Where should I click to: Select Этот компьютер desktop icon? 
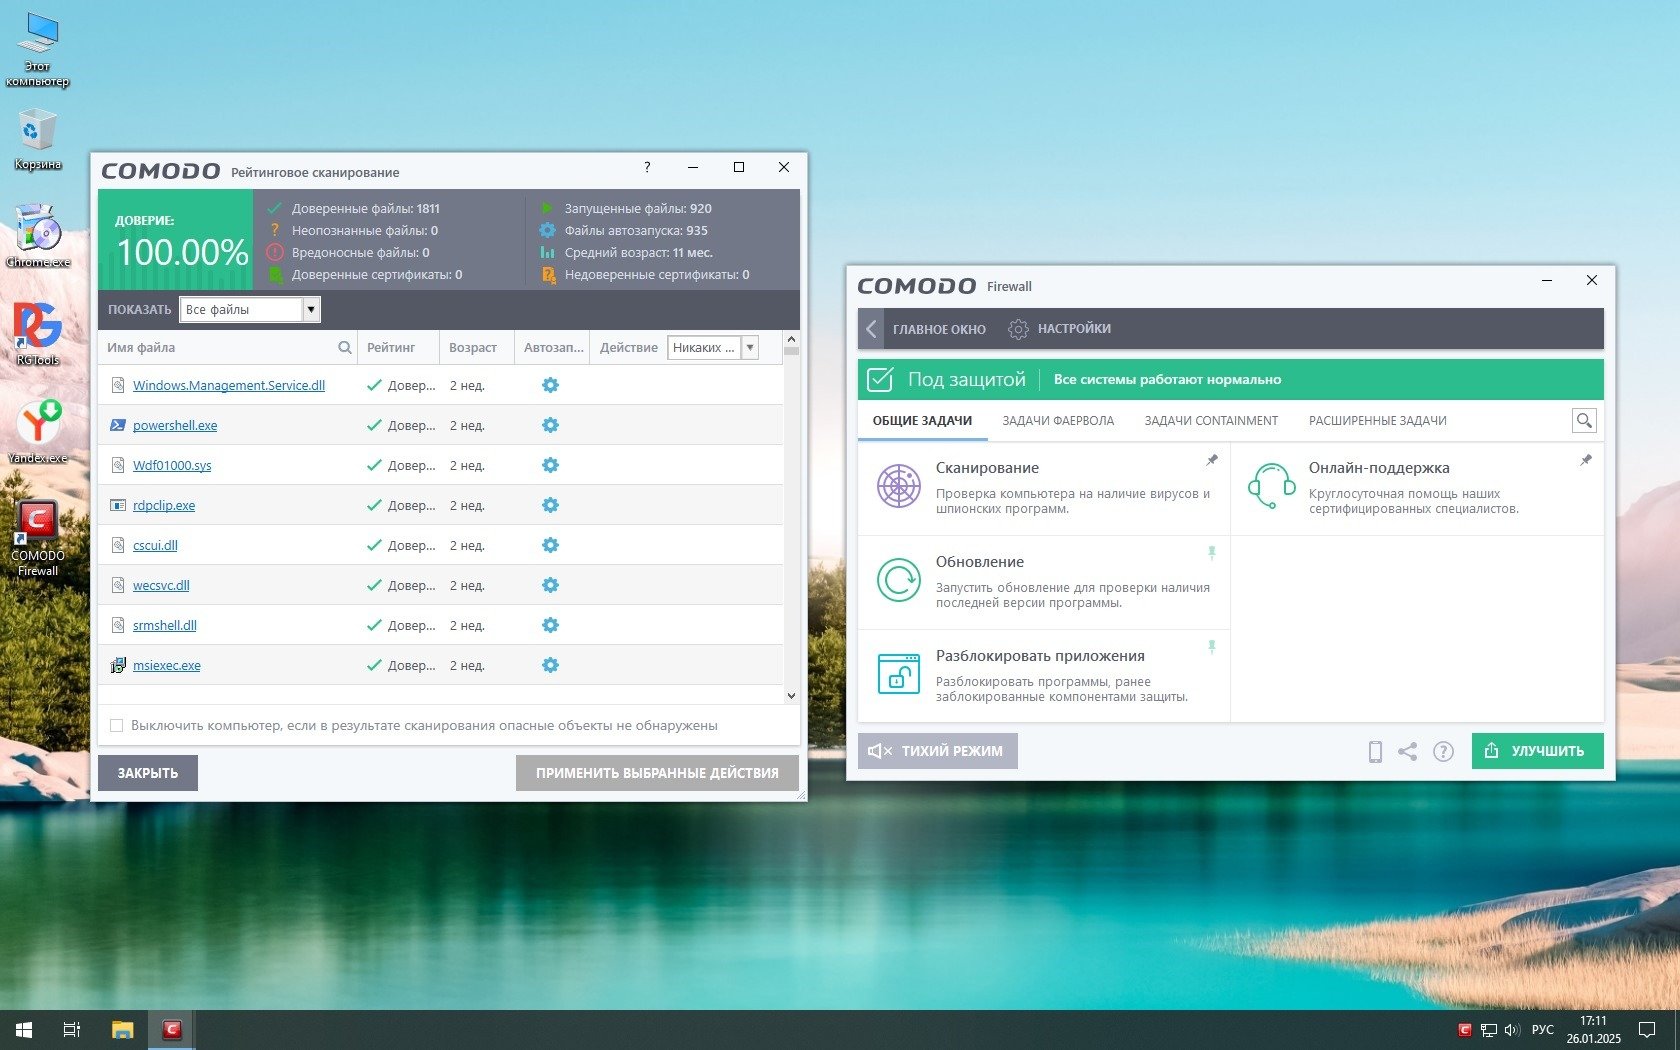(x=38, y=50)
